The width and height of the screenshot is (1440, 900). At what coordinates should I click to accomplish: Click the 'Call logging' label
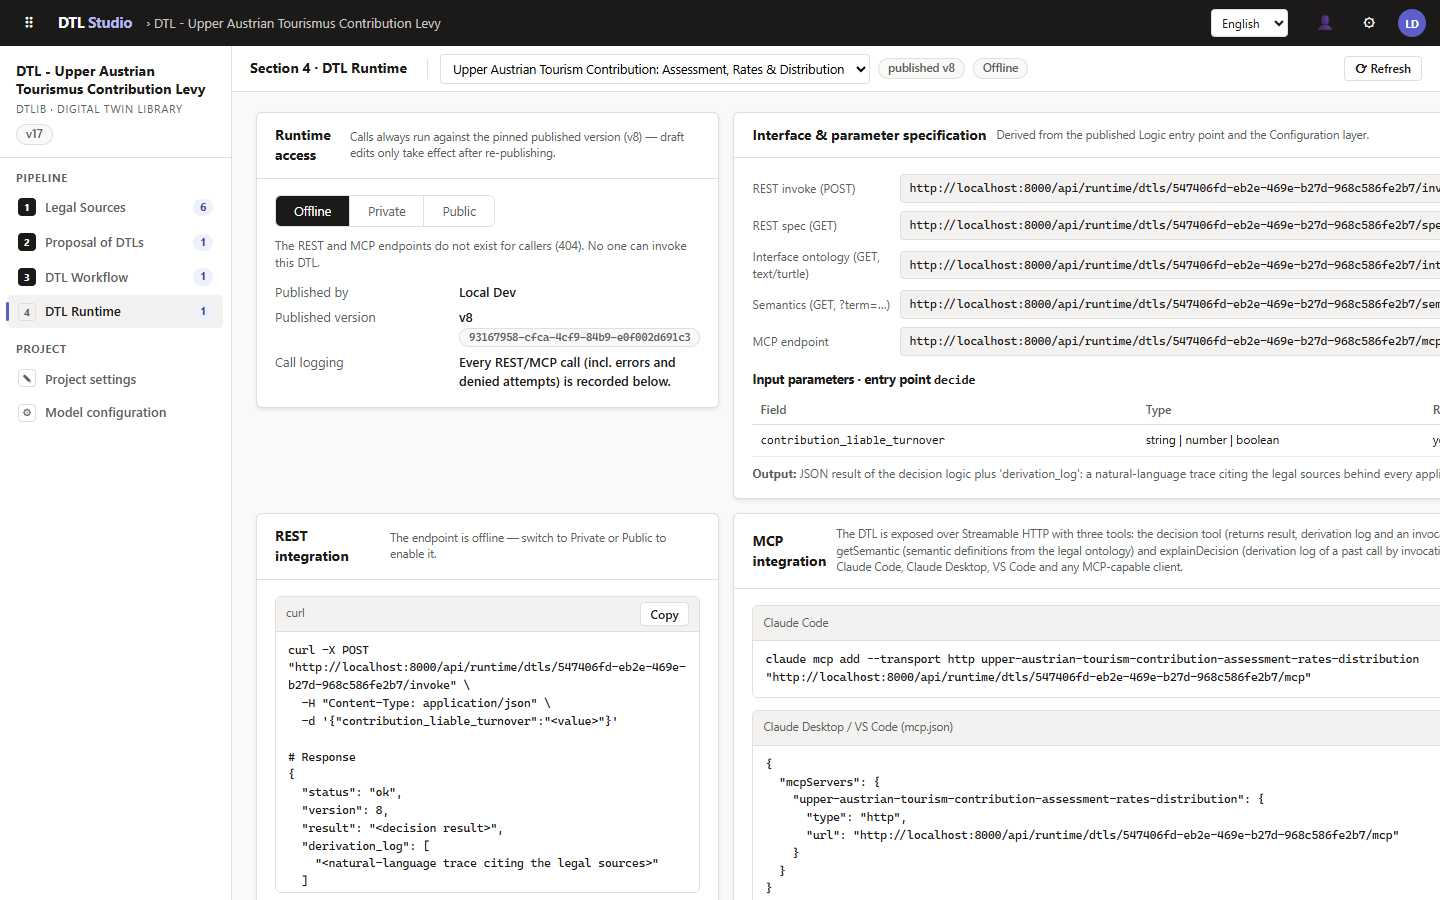click(x=309, y=363)
